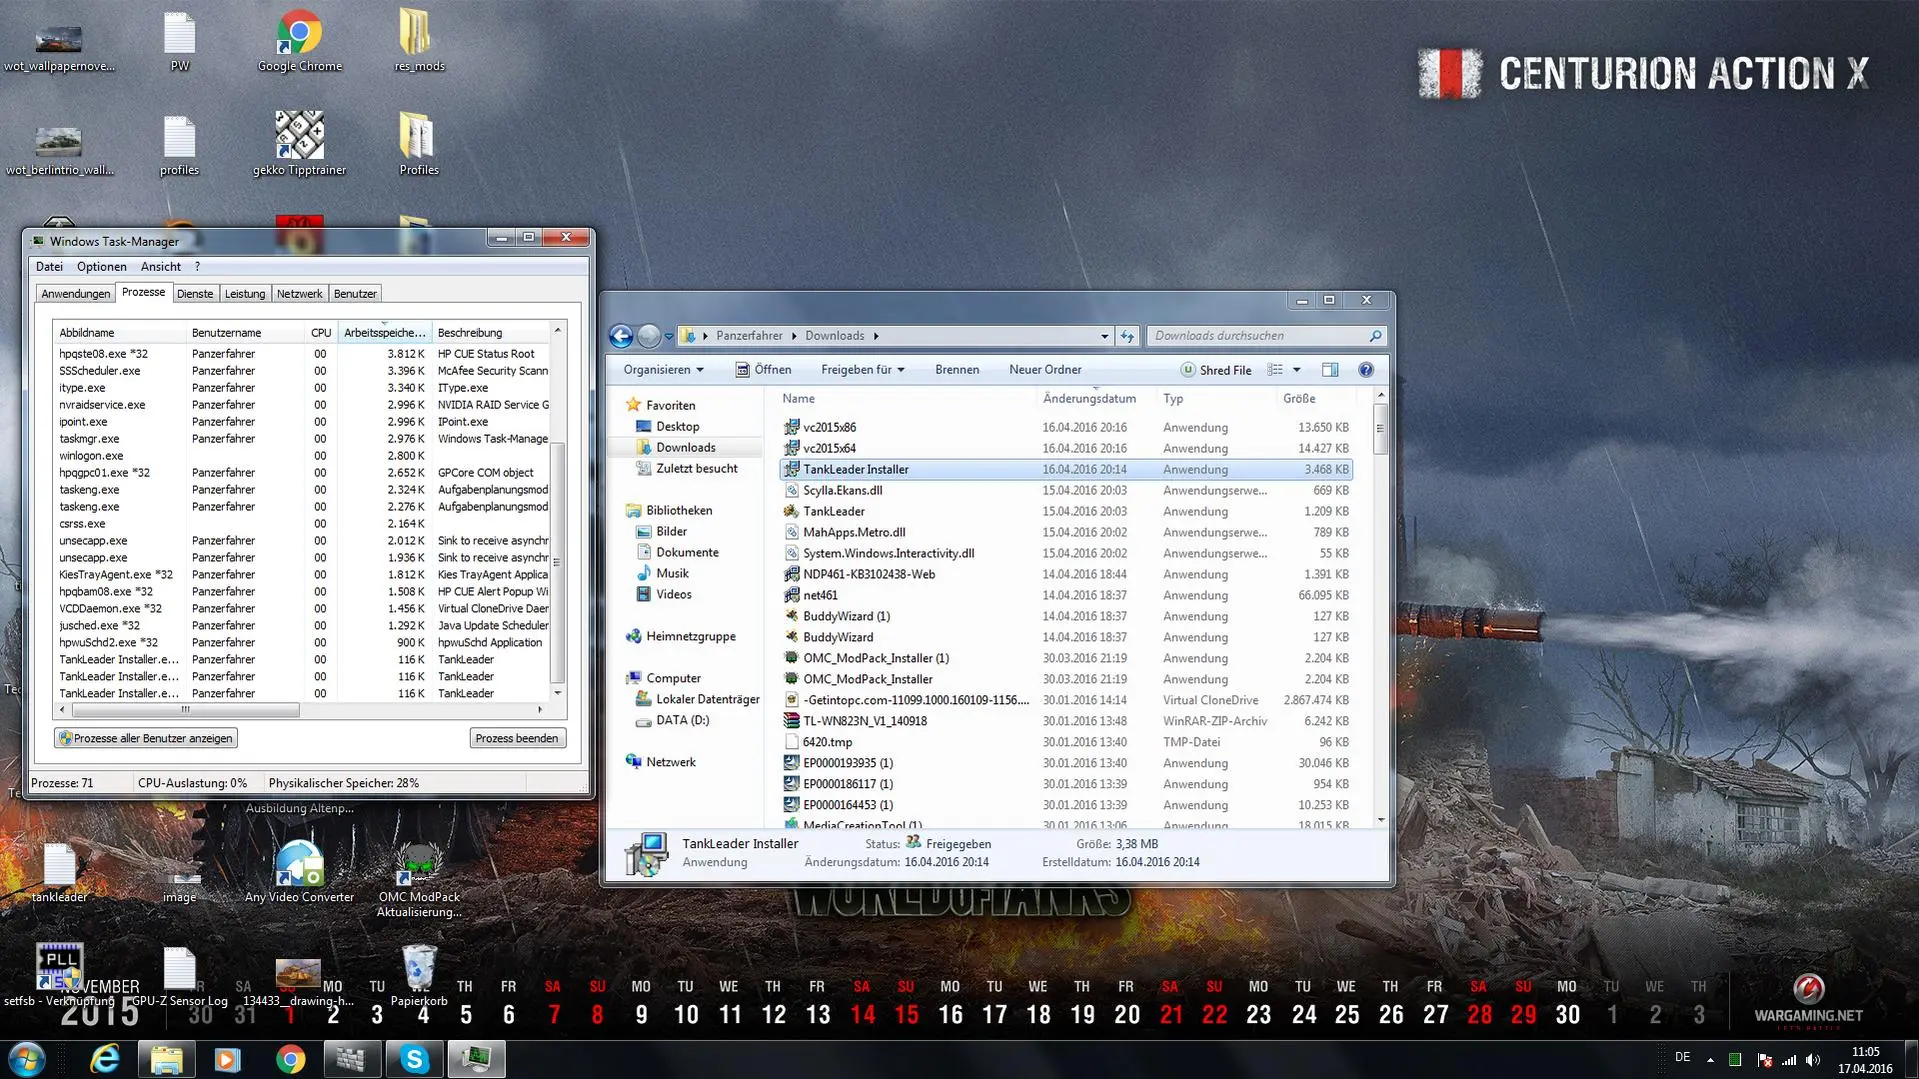This screenshot has width=1919, height=1079.
Task: Click Neuer Ordner button
Action: tap(1045, 370)
